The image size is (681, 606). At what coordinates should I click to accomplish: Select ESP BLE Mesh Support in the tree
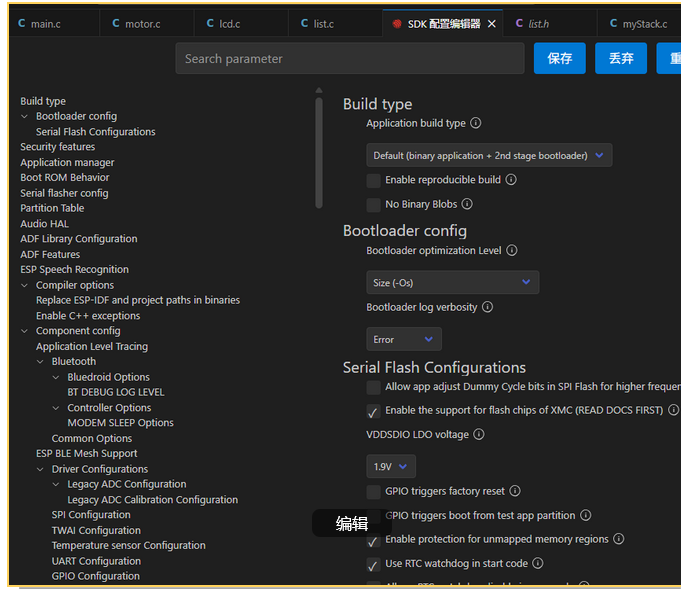click(x=86, y=454)
